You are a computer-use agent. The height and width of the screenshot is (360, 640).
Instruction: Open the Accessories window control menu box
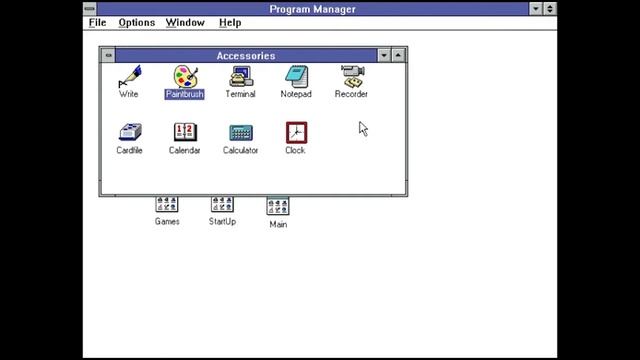(108, 55)
